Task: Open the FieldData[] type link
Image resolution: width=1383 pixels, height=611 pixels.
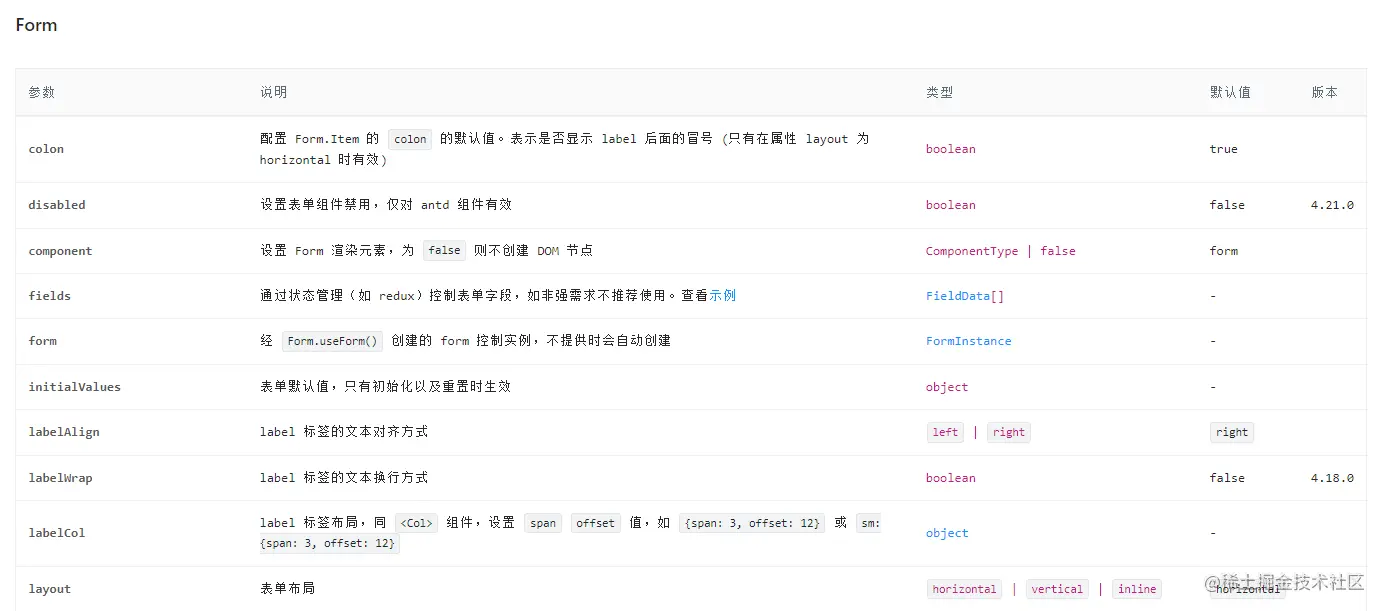Action: pos(965,296)
